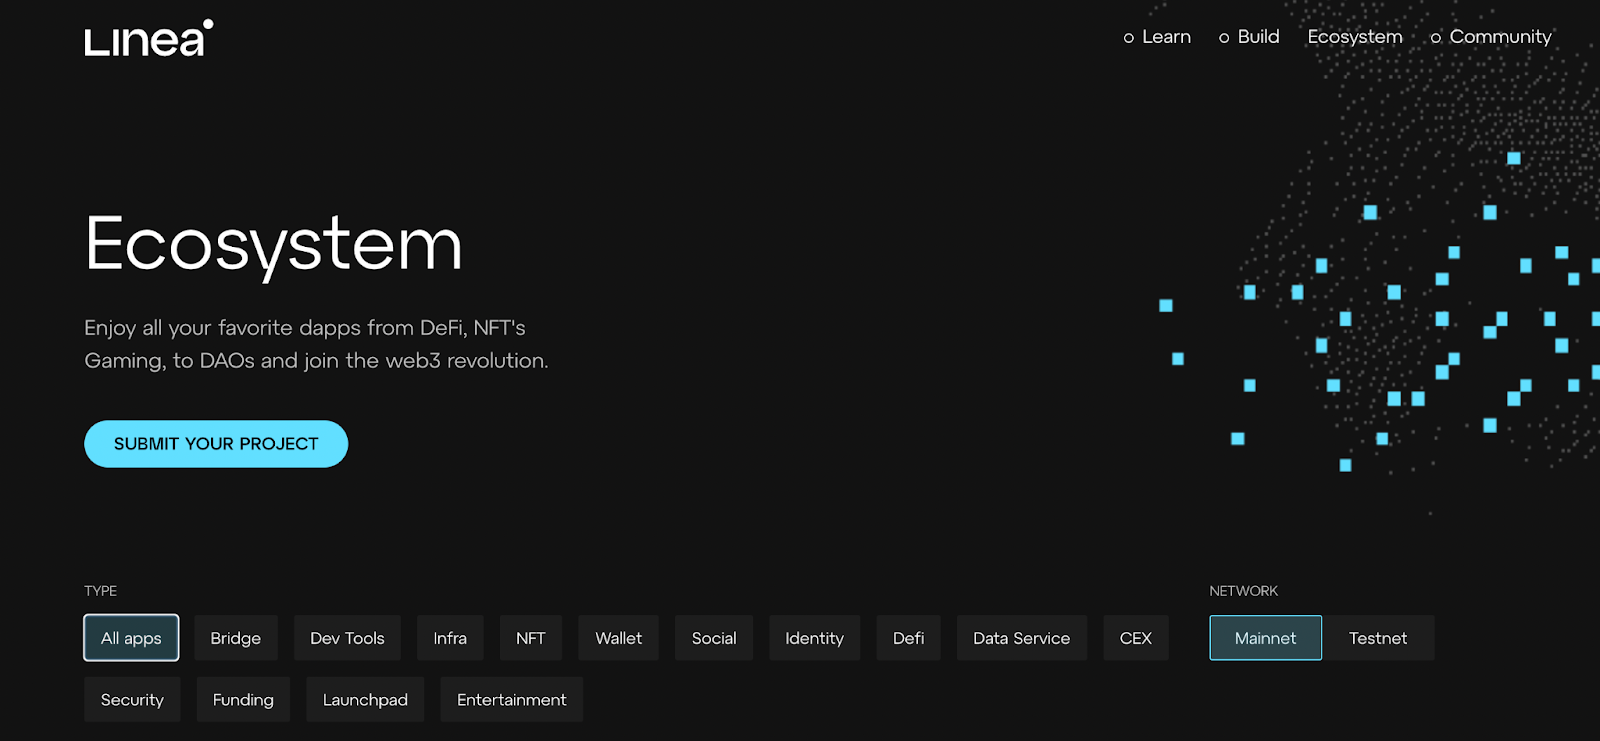Filter by Security type
Screen dimensions: 1600x741
click(x=132, y=700)
